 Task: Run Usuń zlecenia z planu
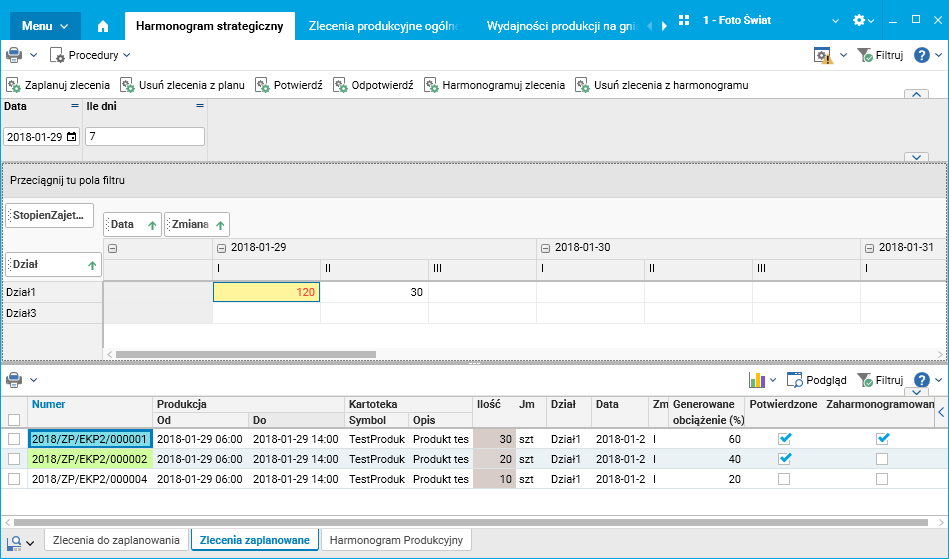182,85
